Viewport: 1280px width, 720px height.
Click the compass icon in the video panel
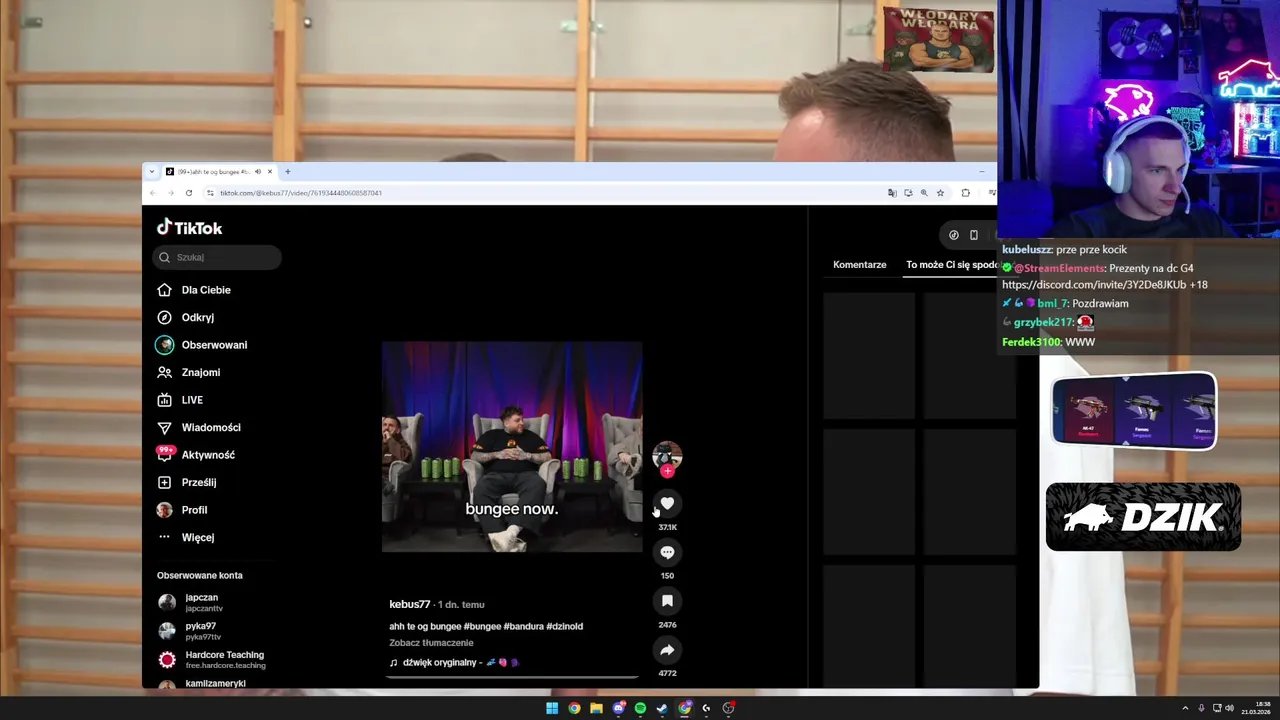coord(954,235)
